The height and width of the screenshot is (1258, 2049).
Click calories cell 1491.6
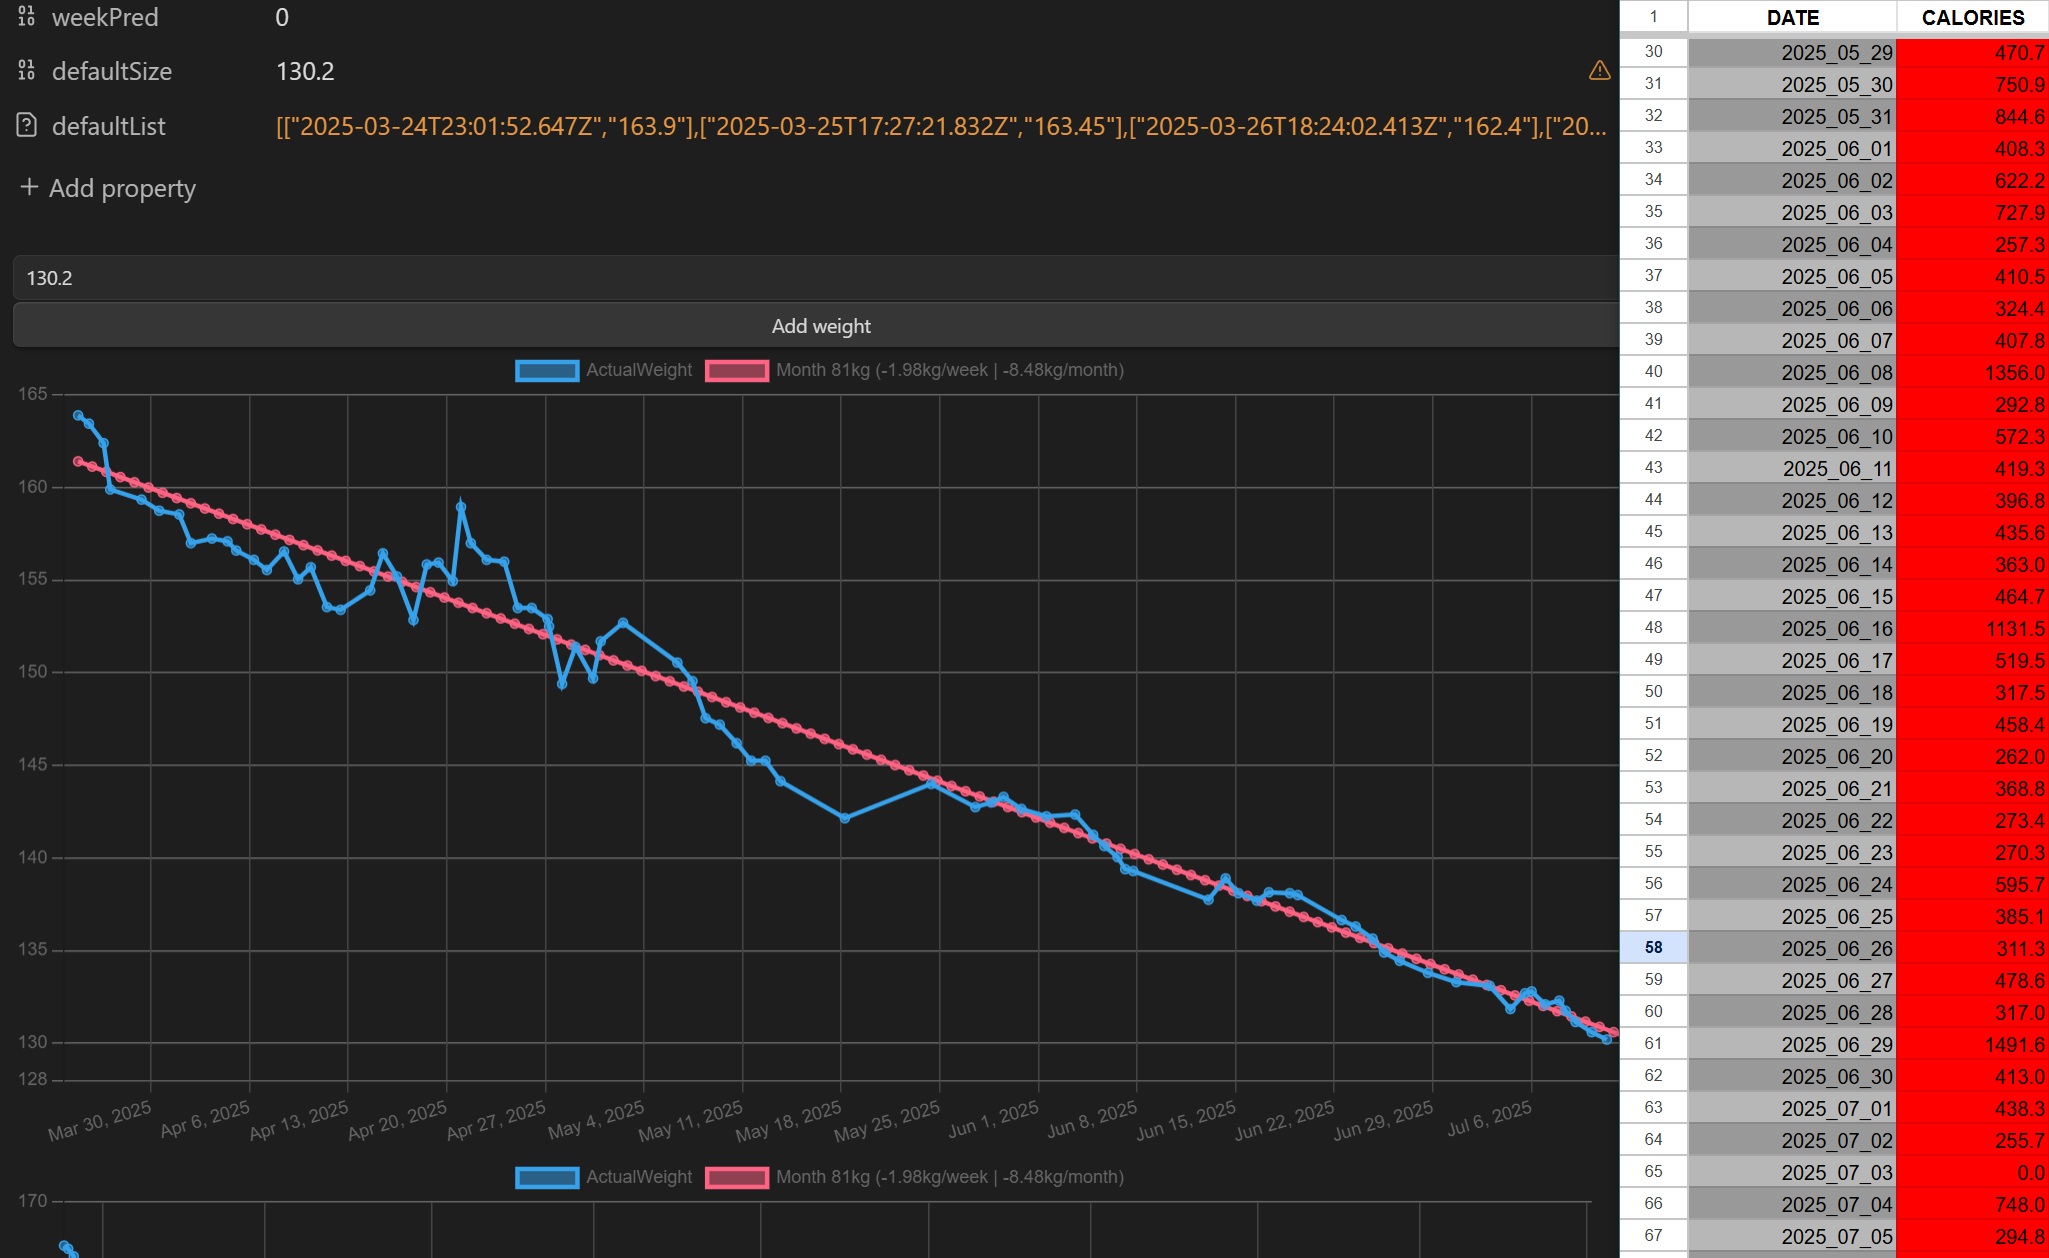tap(1972, 1044)
